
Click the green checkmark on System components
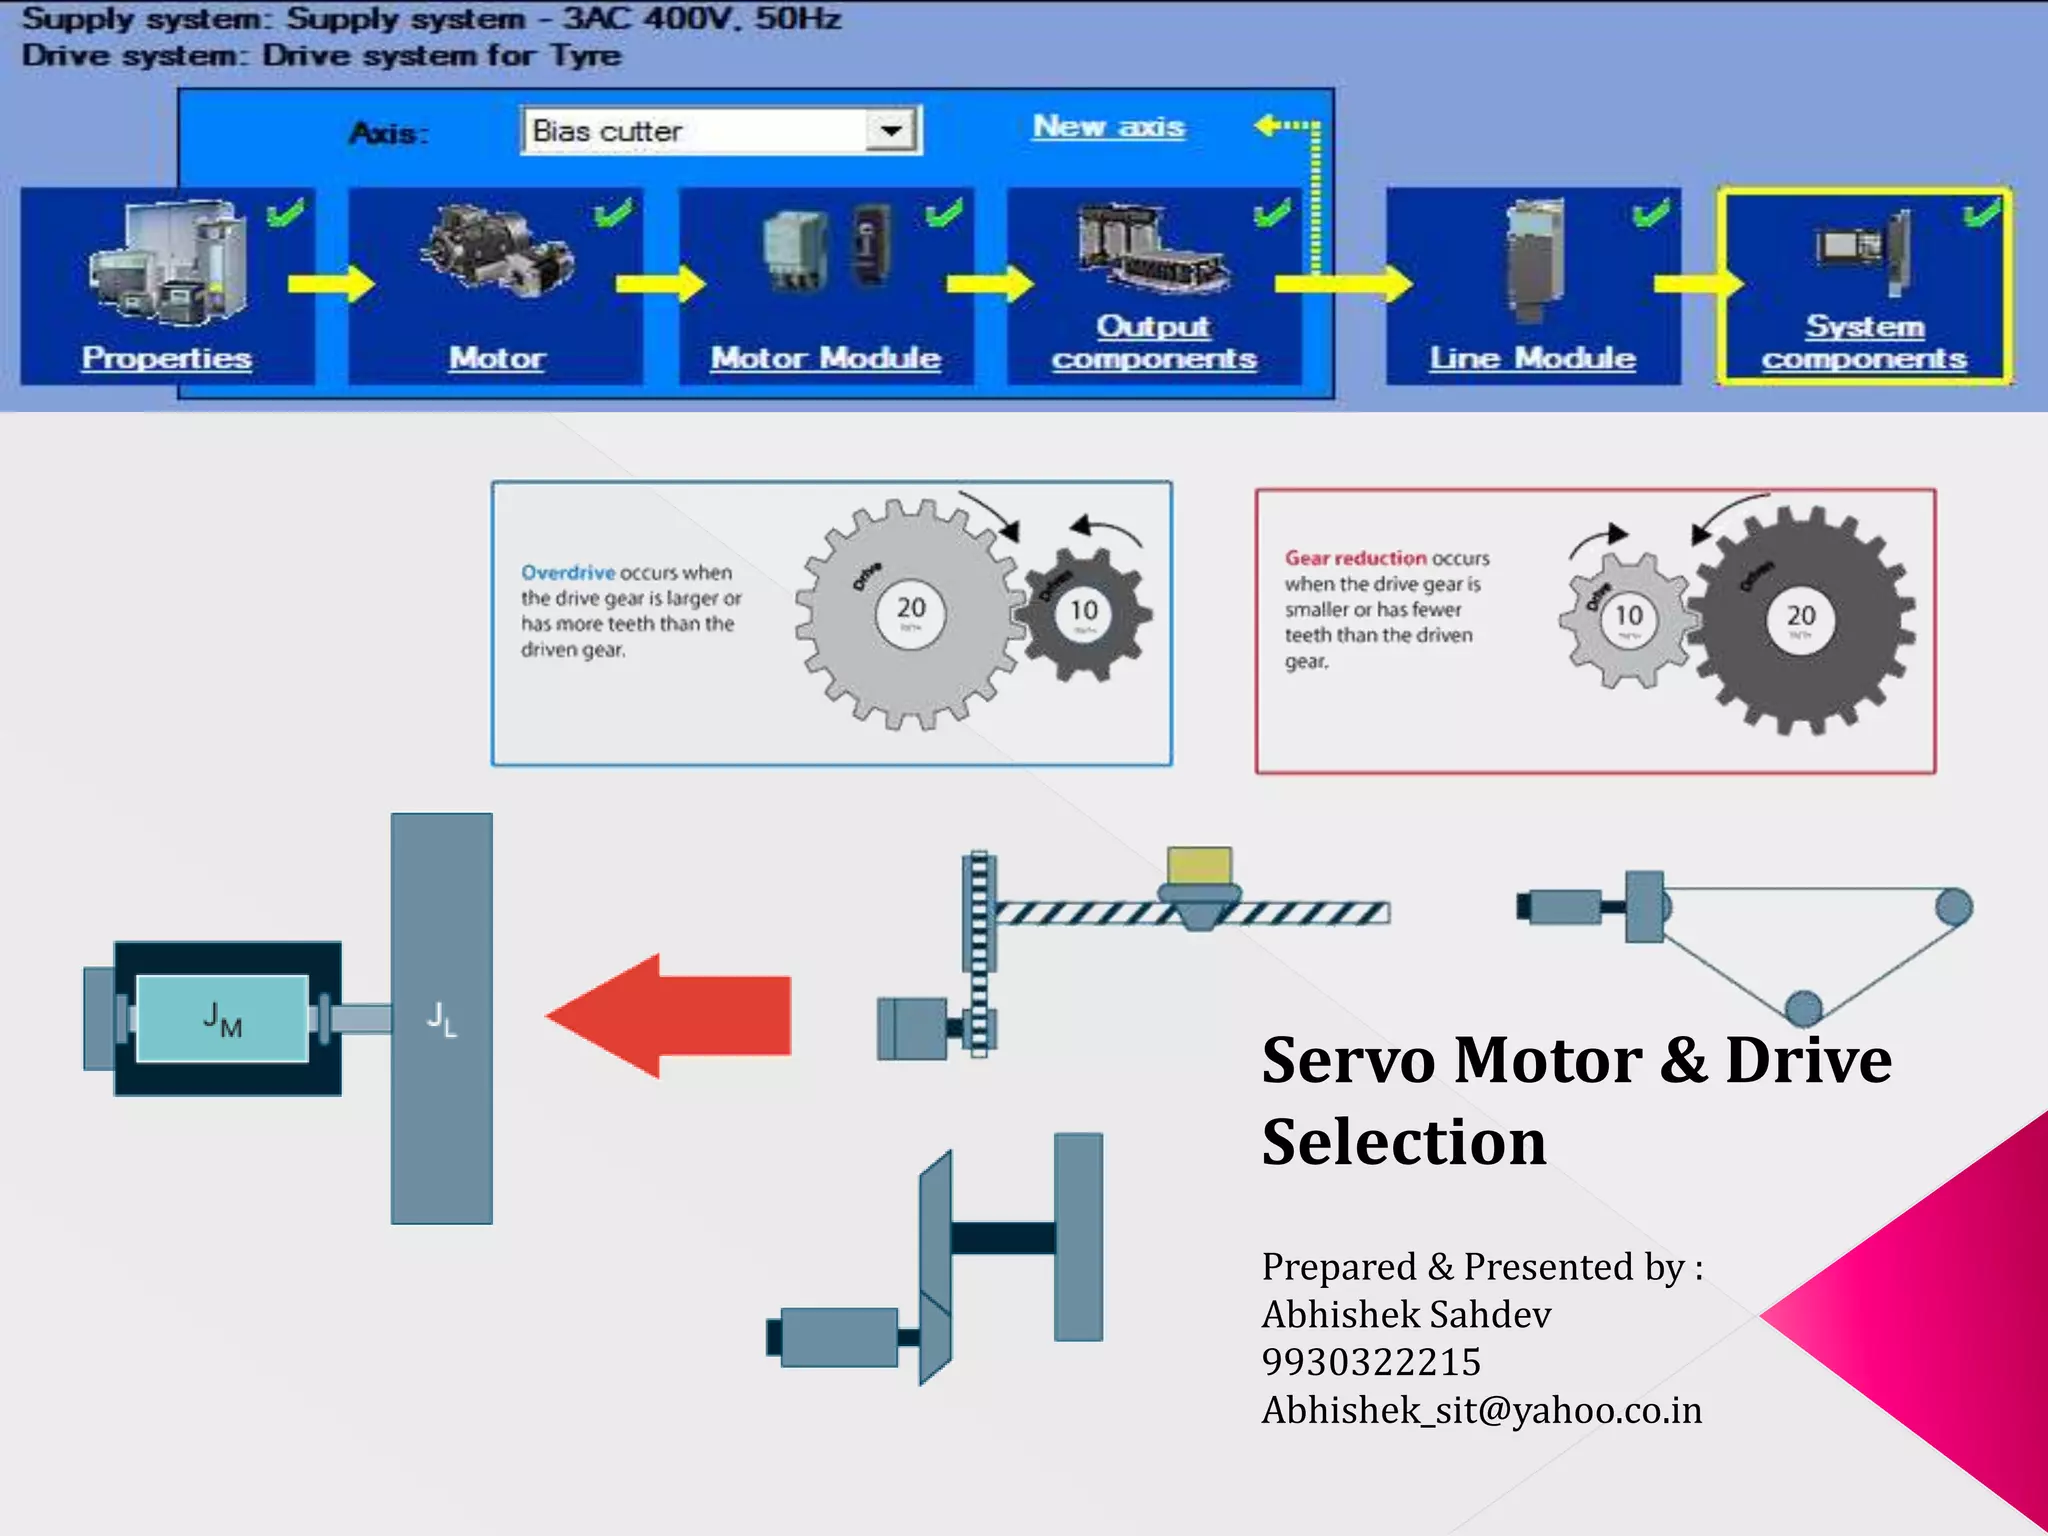[x=1981, y=212]
